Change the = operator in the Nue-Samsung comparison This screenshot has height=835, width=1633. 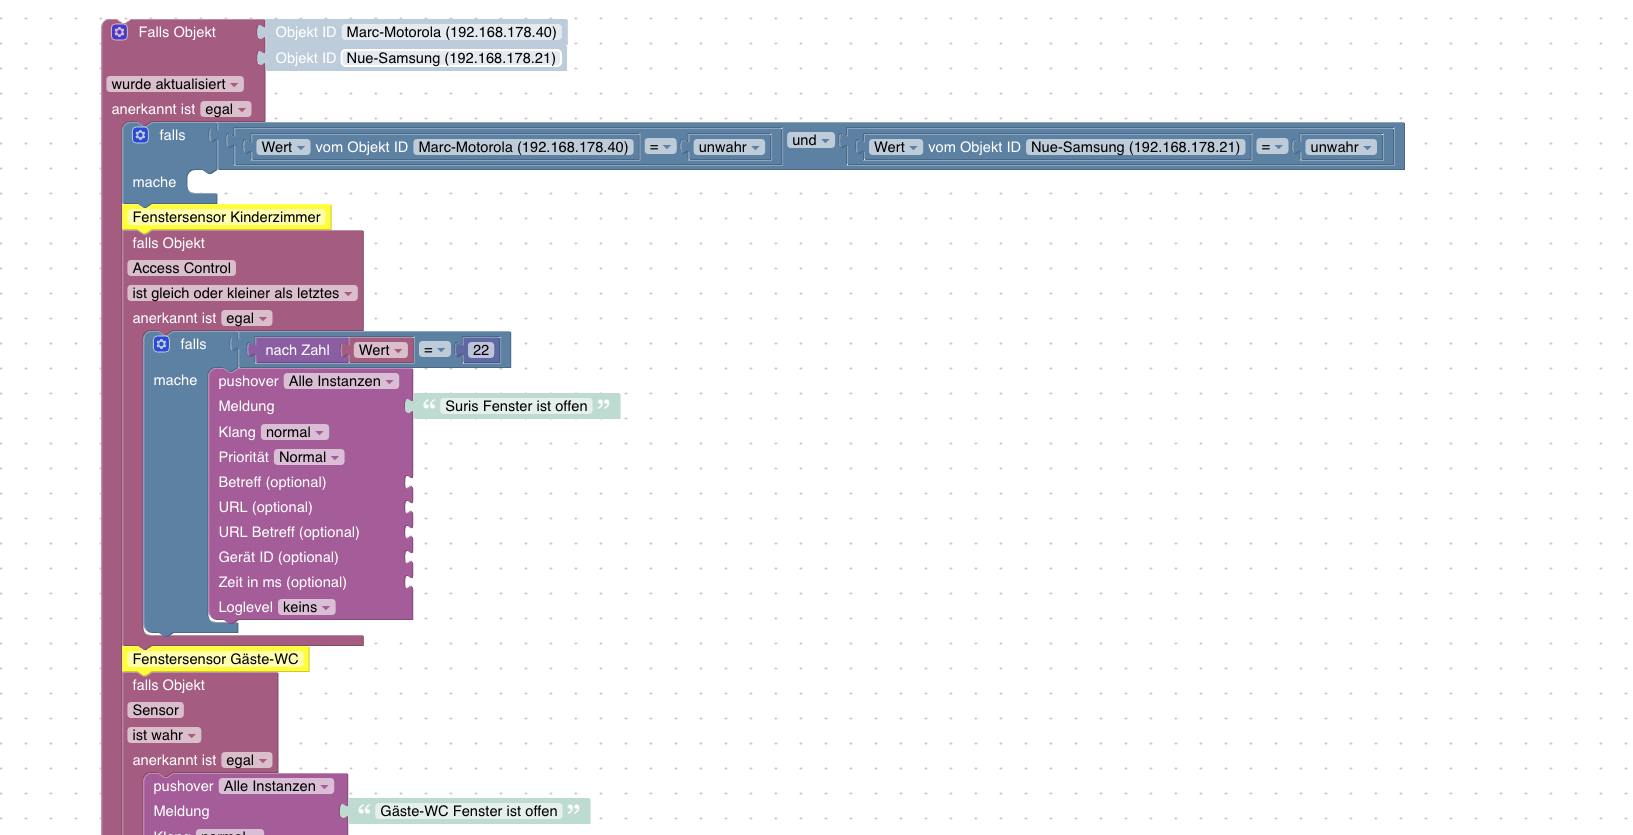point(1272,147)
